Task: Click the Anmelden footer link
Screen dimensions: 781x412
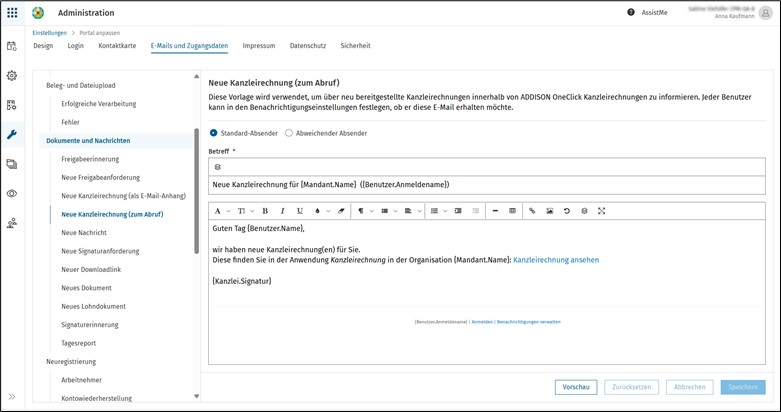Action: pos(482,322)
